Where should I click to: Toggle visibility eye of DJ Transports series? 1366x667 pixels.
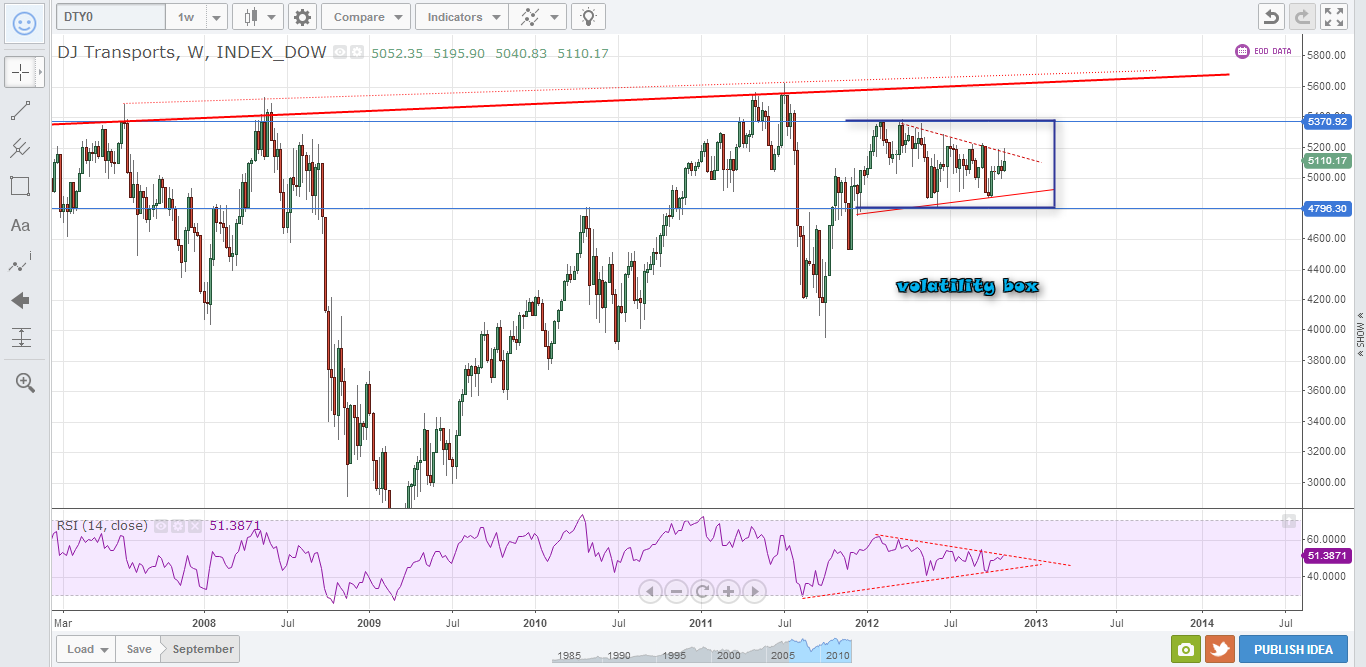click(x=339, y=53)
